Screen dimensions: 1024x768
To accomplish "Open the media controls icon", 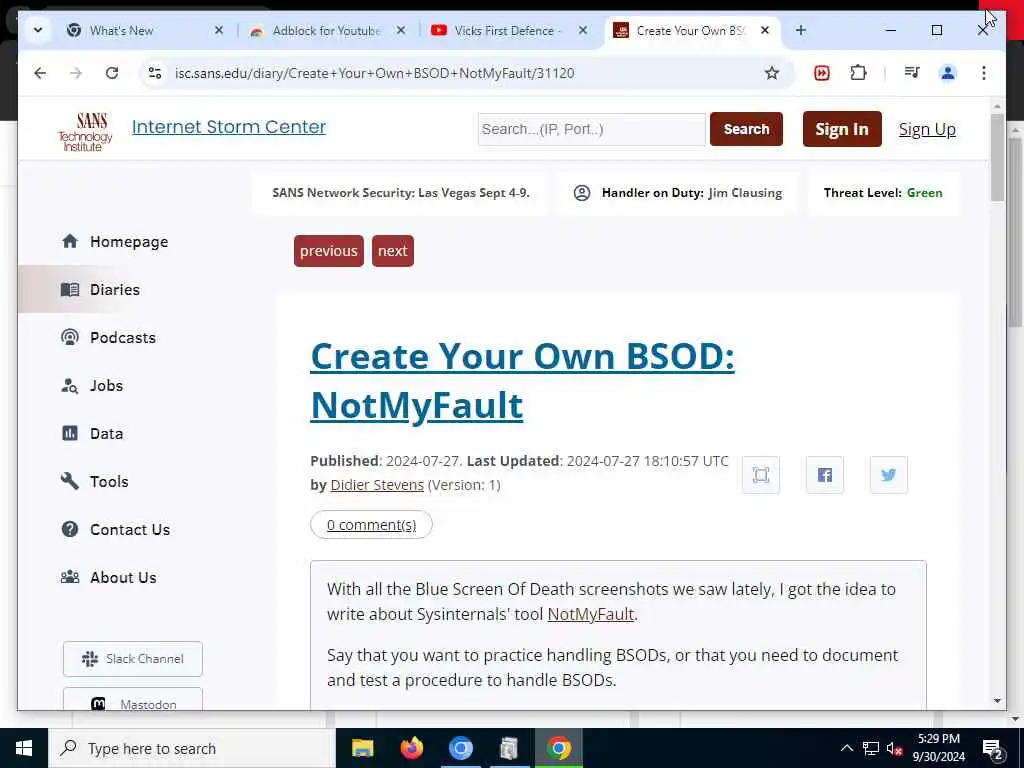I will [912, 72].
